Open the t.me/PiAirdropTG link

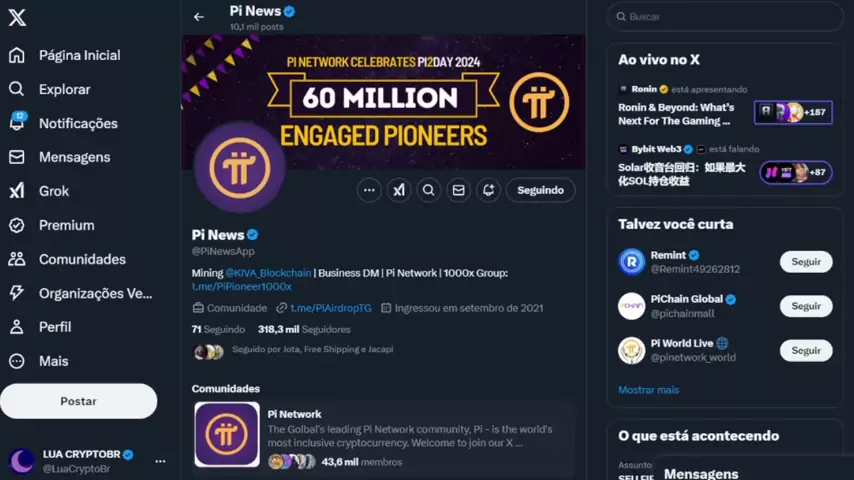pyautogui.click(x=331, y=308)
